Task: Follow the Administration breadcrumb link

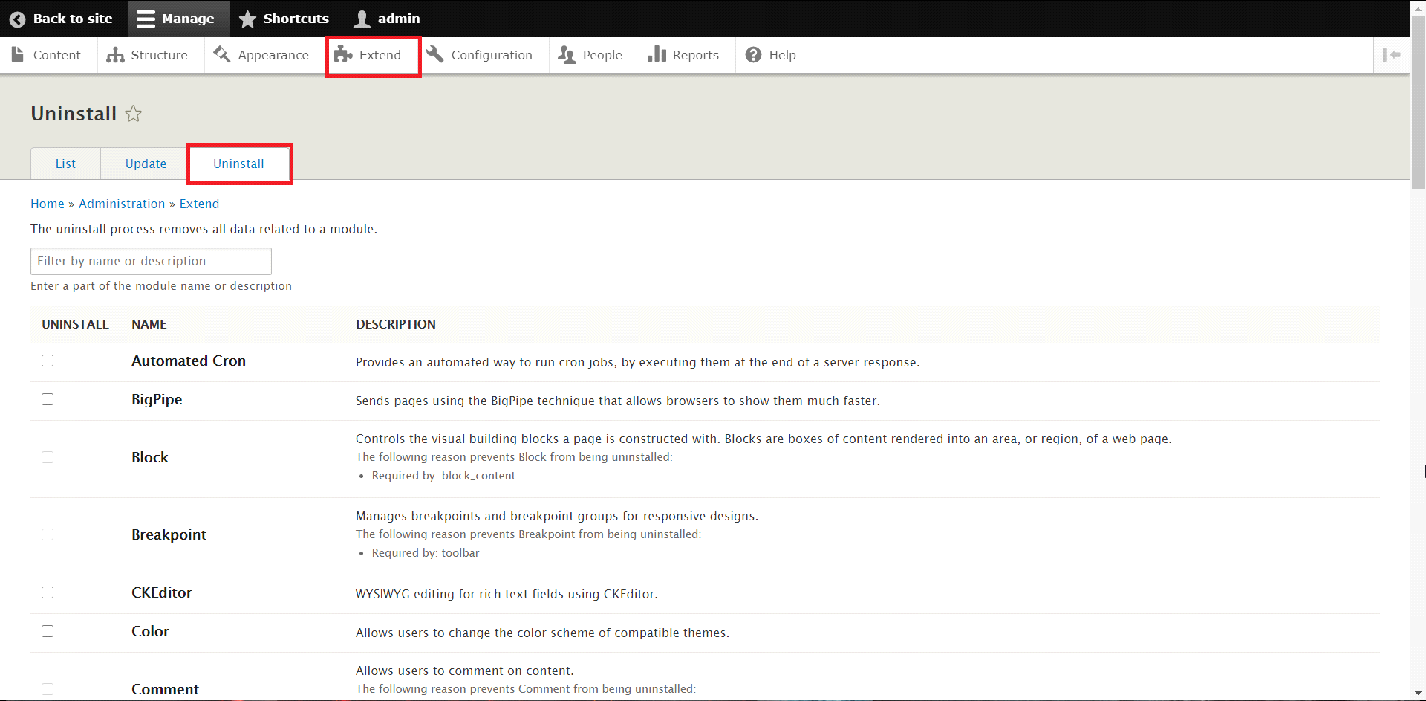Action: tap(122, 204)
